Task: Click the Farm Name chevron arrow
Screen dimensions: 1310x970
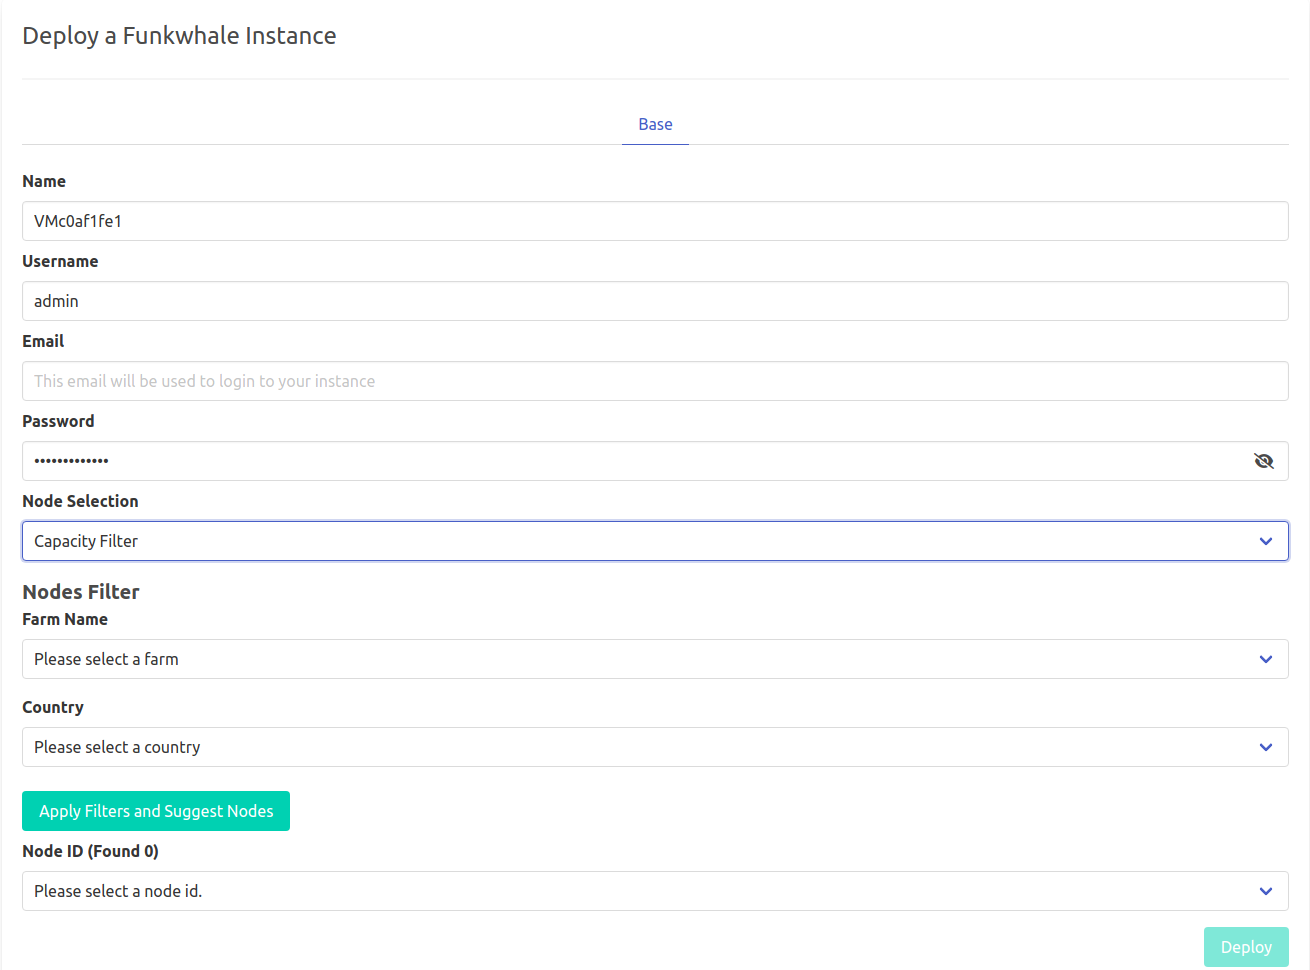Action: 1266,659
